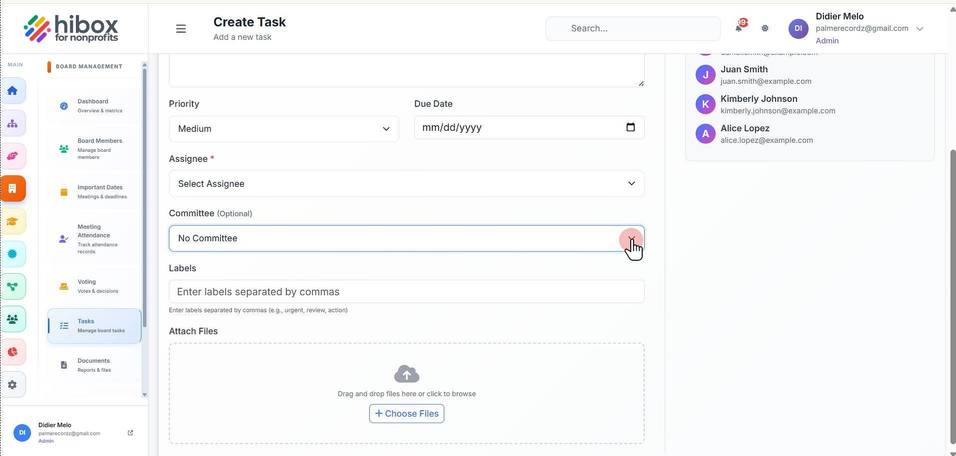Image resolution: width=956 pixels, height=456 pixels.
Task: Open the settings gear in the rail
Action: point(12,385)
